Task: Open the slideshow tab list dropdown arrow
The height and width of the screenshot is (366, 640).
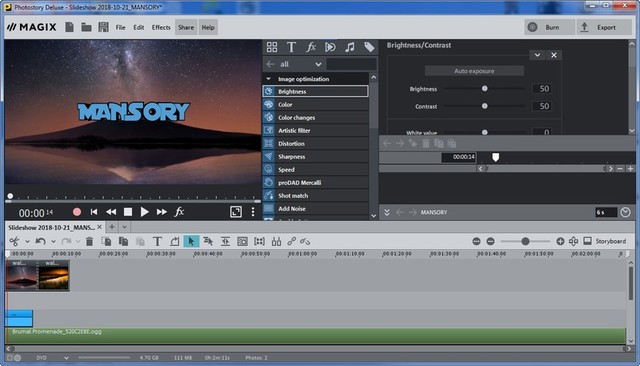Action: coord(124,227)
